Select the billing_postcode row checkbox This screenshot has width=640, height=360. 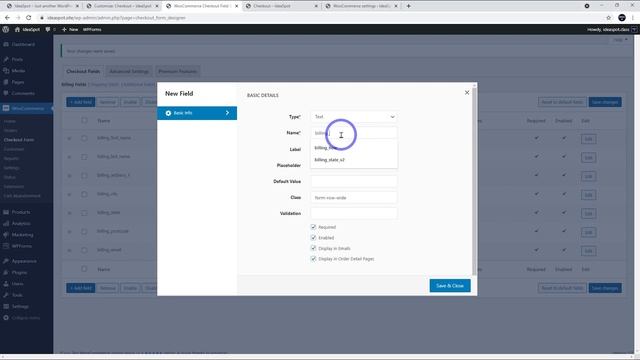tap(84, 231)
